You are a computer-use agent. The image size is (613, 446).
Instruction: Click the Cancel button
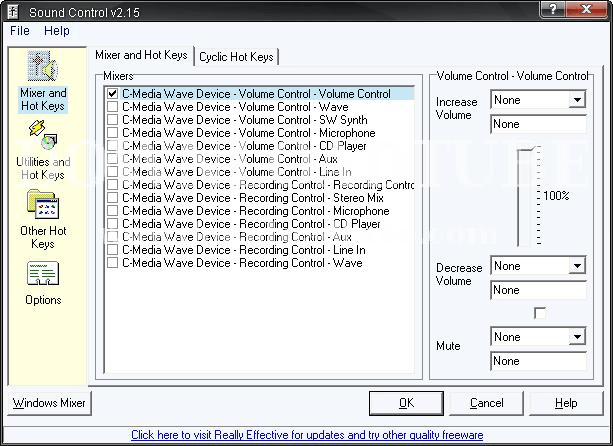tap(486, 403)
